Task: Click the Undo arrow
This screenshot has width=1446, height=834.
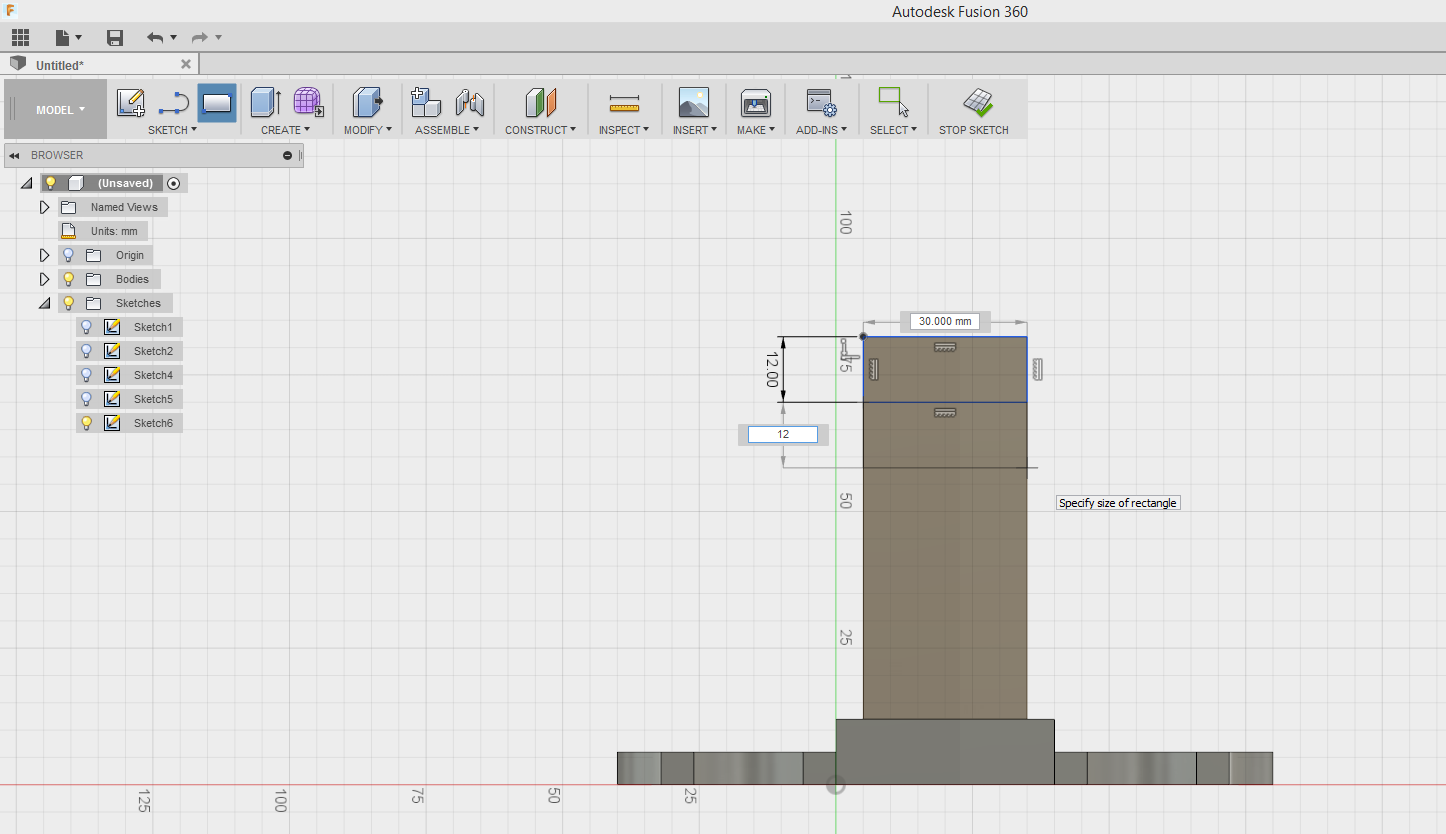Action: pyautogui.click(x=155, y=38)
